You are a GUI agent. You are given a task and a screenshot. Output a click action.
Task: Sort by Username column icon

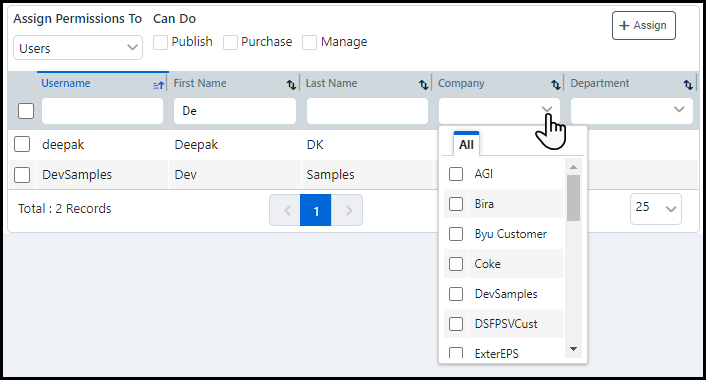[x=158, y=85]
